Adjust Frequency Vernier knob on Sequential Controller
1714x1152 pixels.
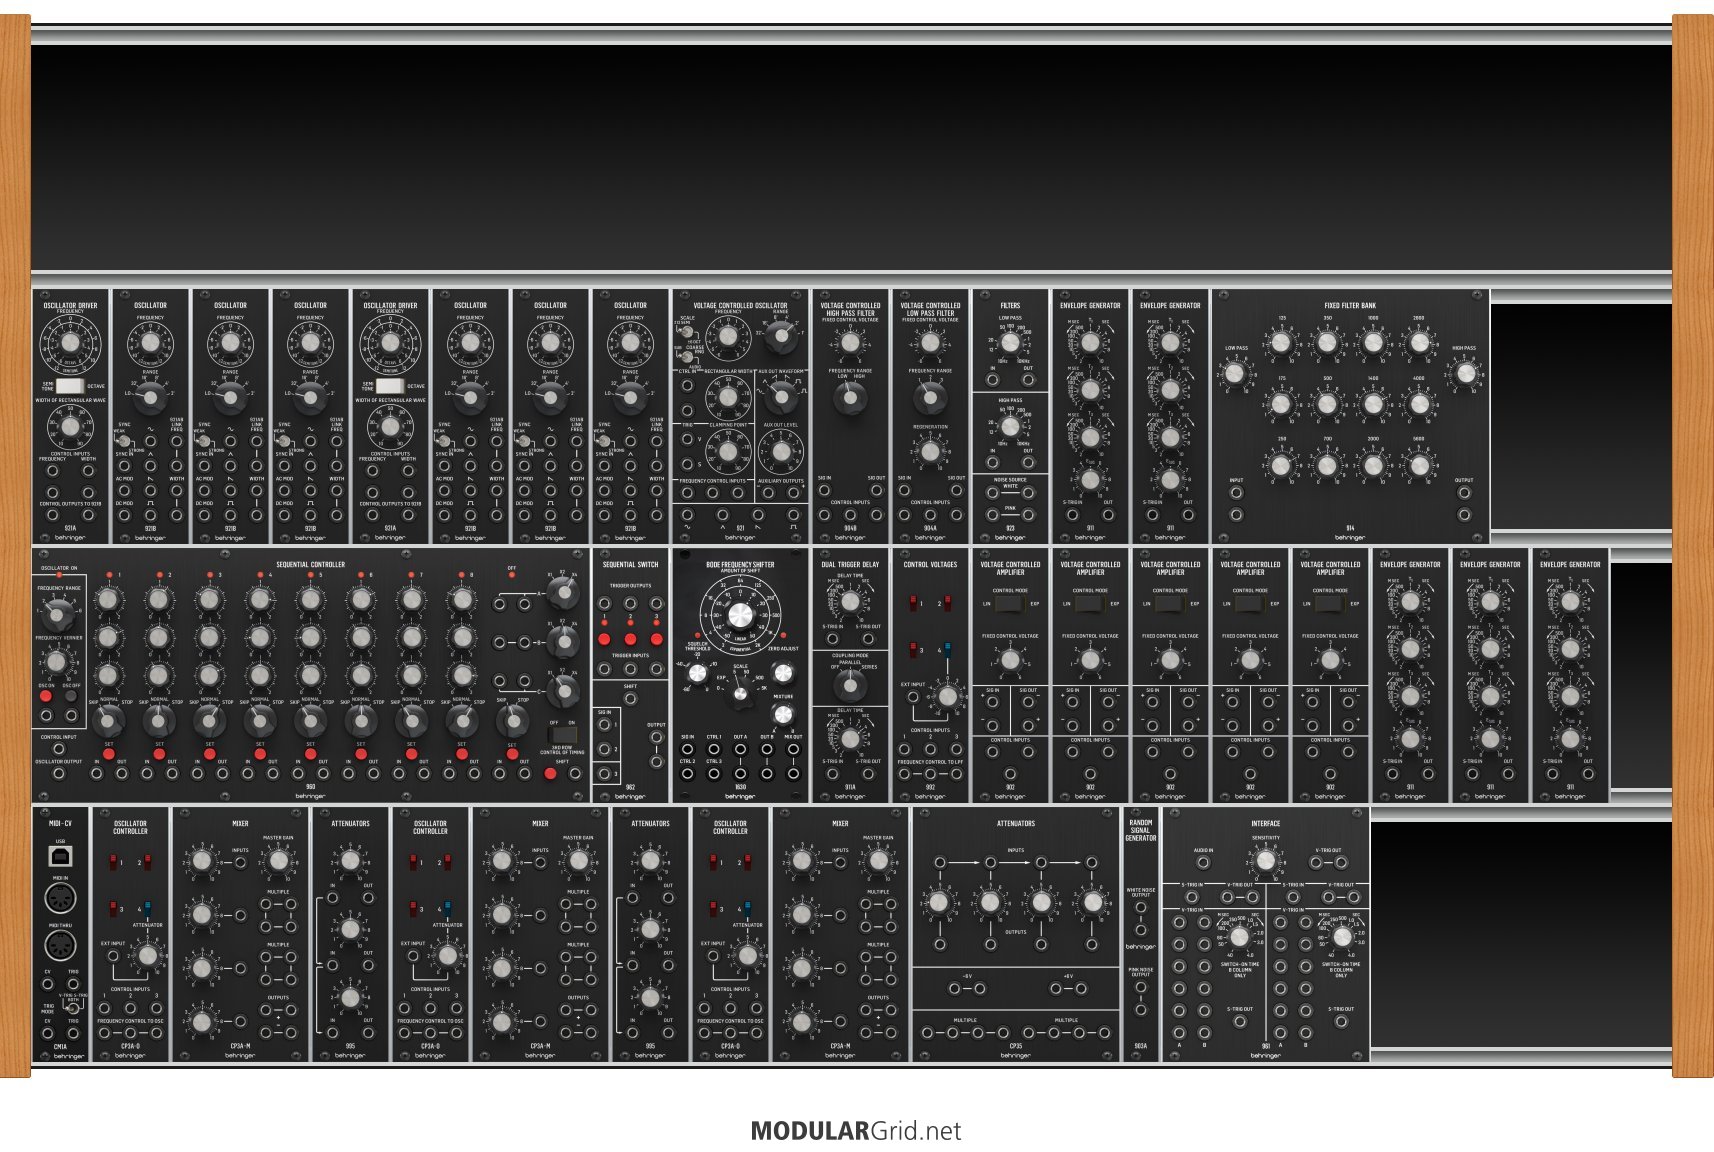coord(58,662)
